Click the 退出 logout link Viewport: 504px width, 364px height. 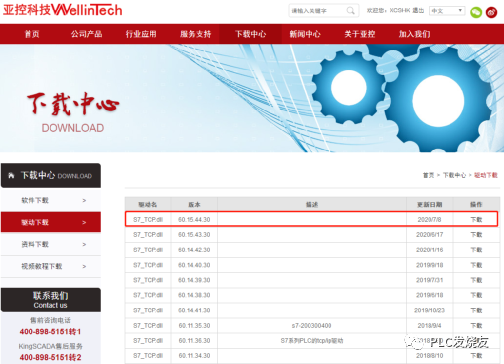(418, 10)
